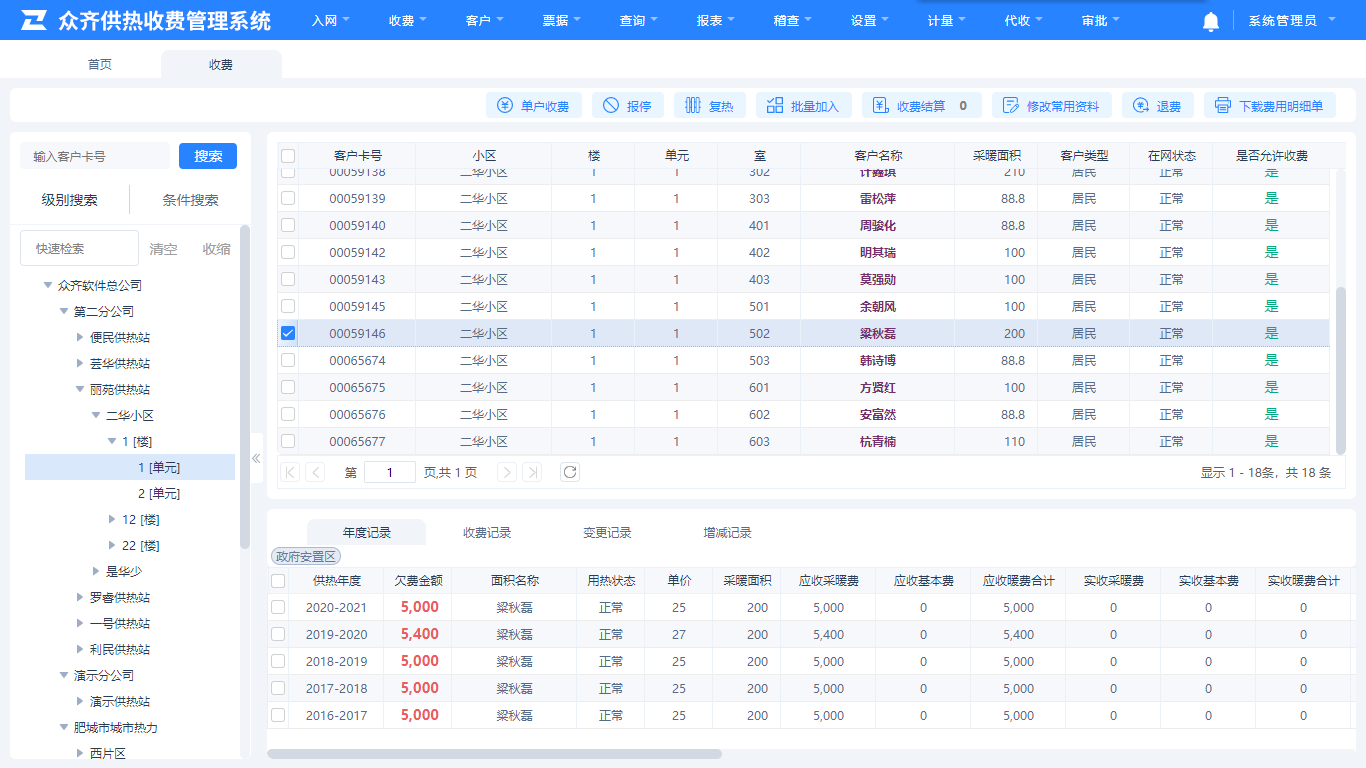Open the 报表 top menu
This screenshot has height=768, width=1366.
click(x=716, y=20)
